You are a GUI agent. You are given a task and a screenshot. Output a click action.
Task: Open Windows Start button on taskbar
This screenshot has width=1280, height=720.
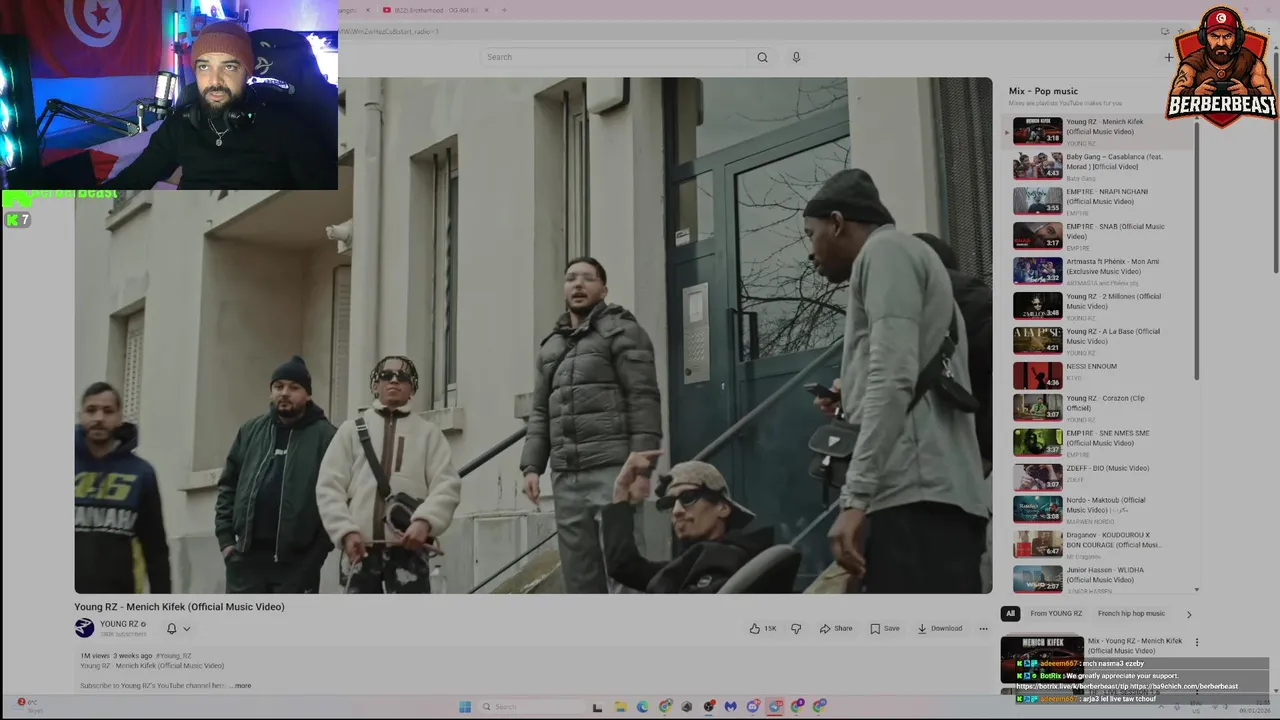(465, 707)
